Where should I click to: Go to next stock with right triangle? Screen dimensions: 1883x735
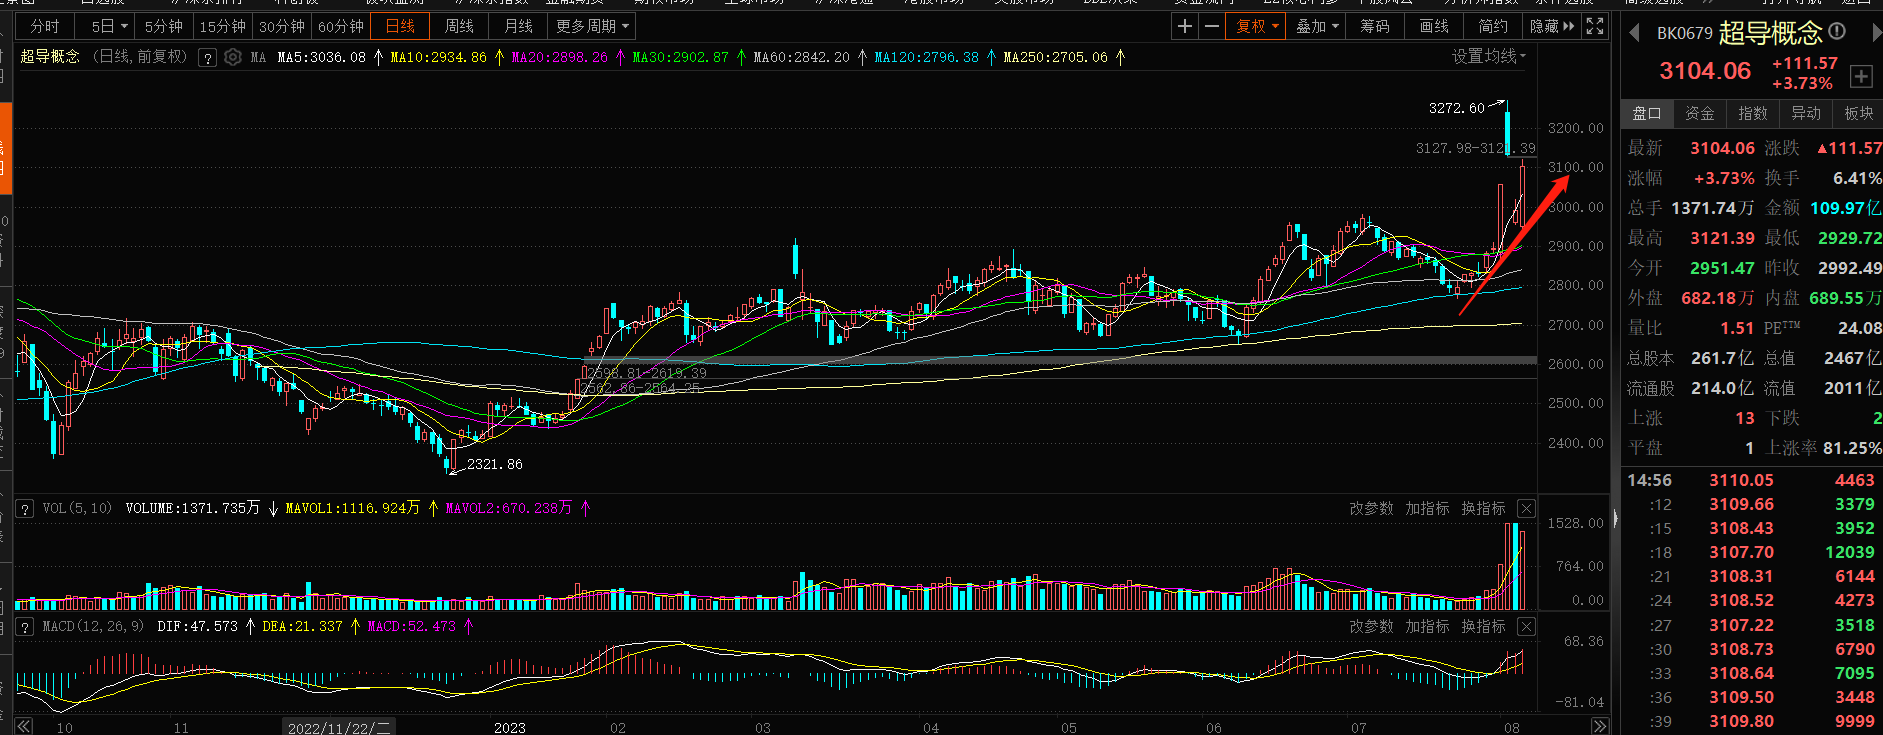(1876, 33)
